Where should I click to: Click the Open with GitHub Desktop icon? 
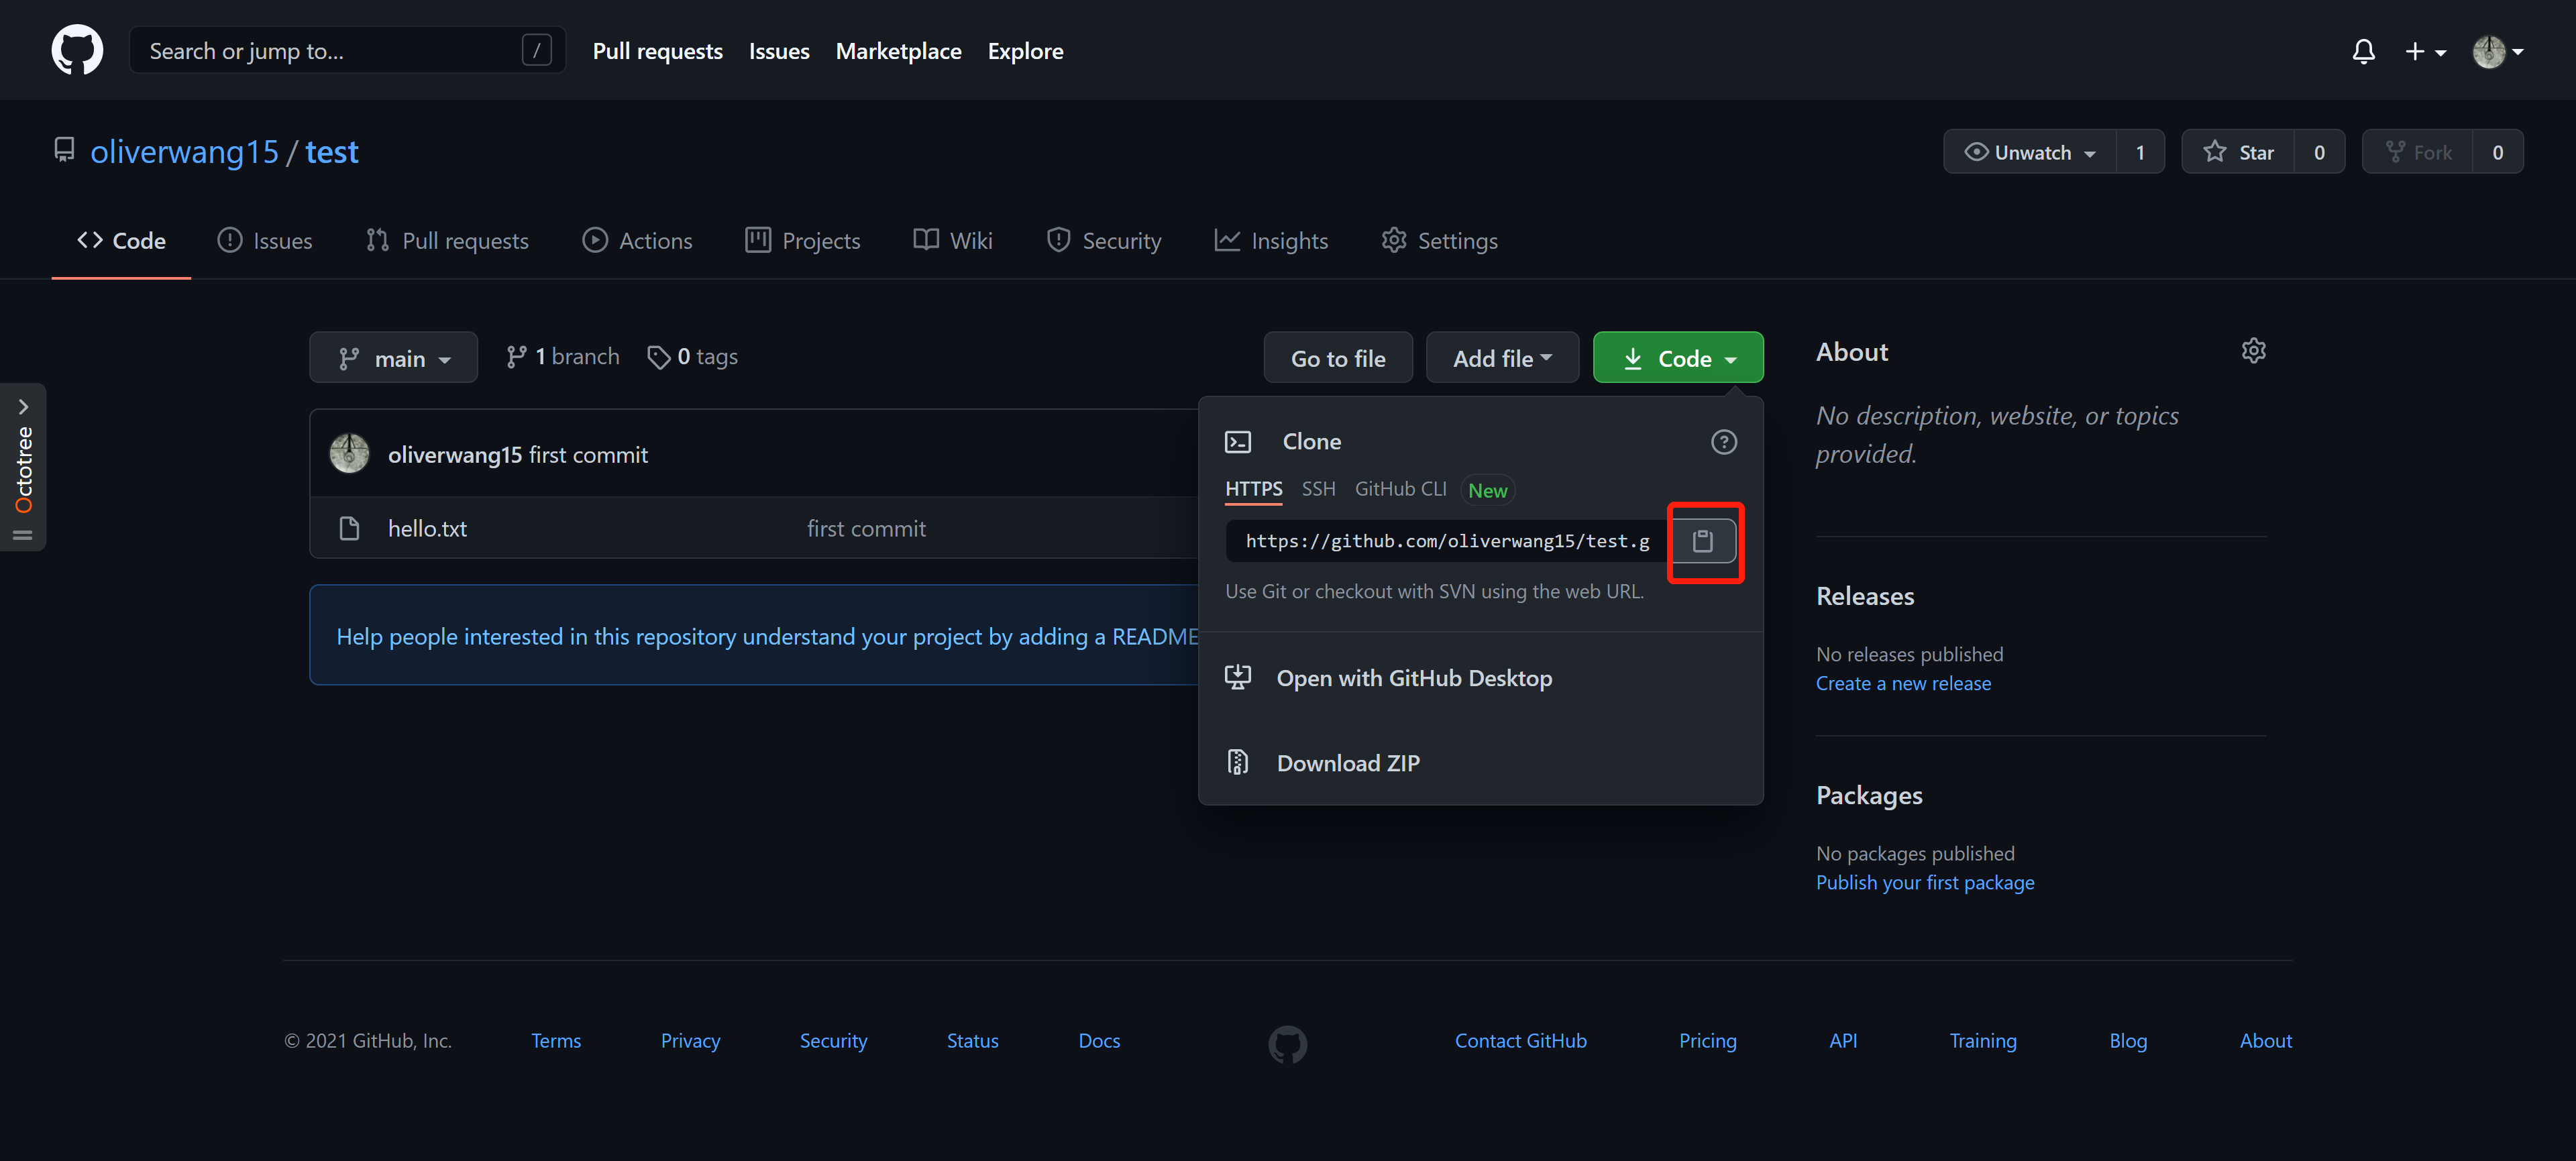[1238, 678]
